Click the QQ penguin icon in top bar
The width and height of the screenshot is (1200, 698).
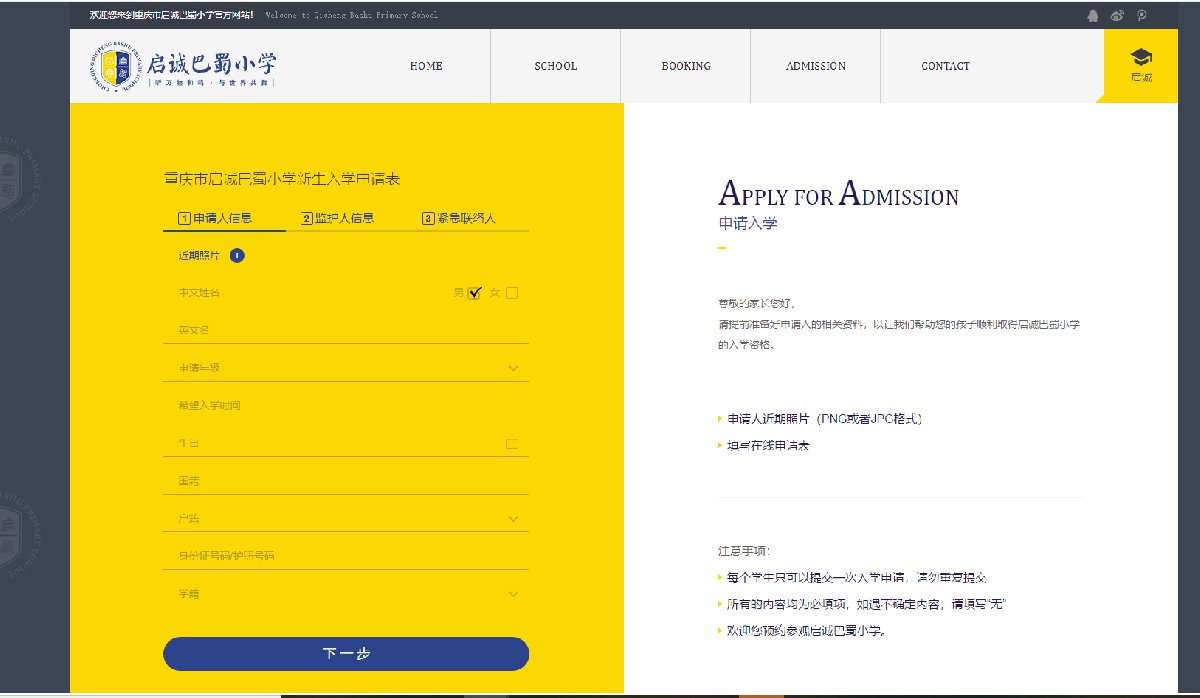pyautogui.click(x=1092, y=16)
